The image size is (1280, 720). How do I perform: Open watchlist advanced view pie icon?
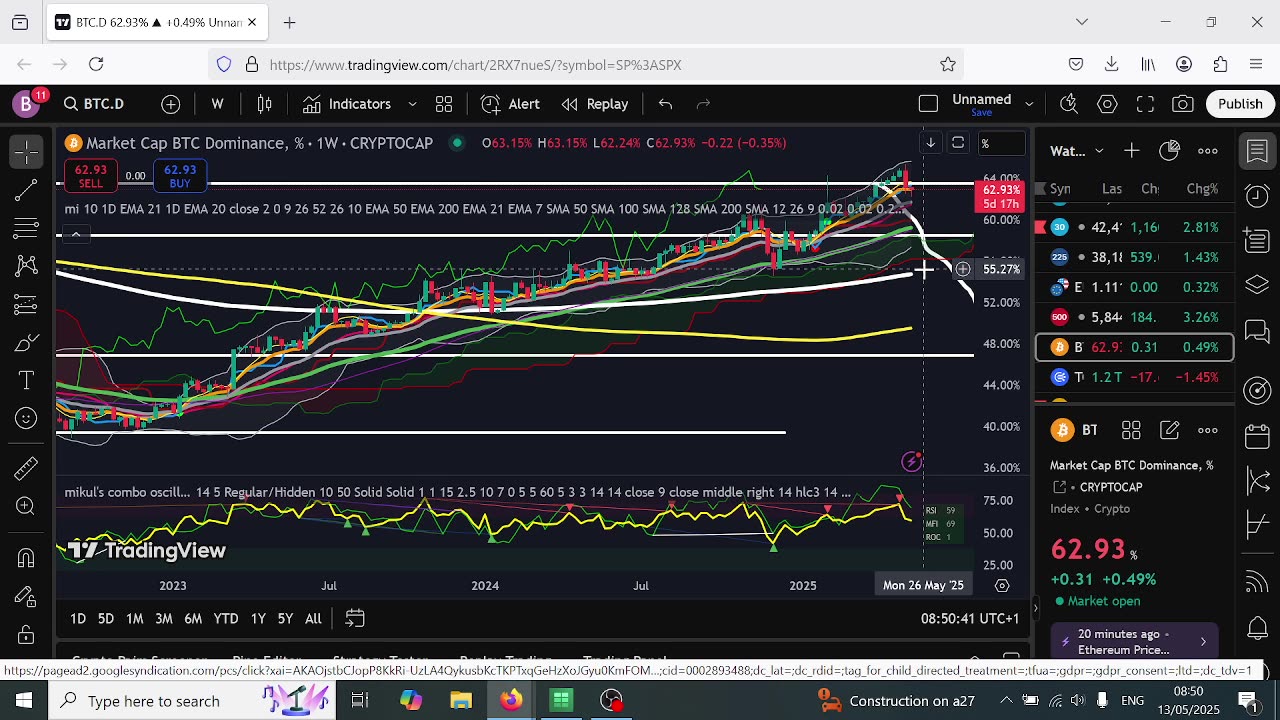coord(1169,151)
